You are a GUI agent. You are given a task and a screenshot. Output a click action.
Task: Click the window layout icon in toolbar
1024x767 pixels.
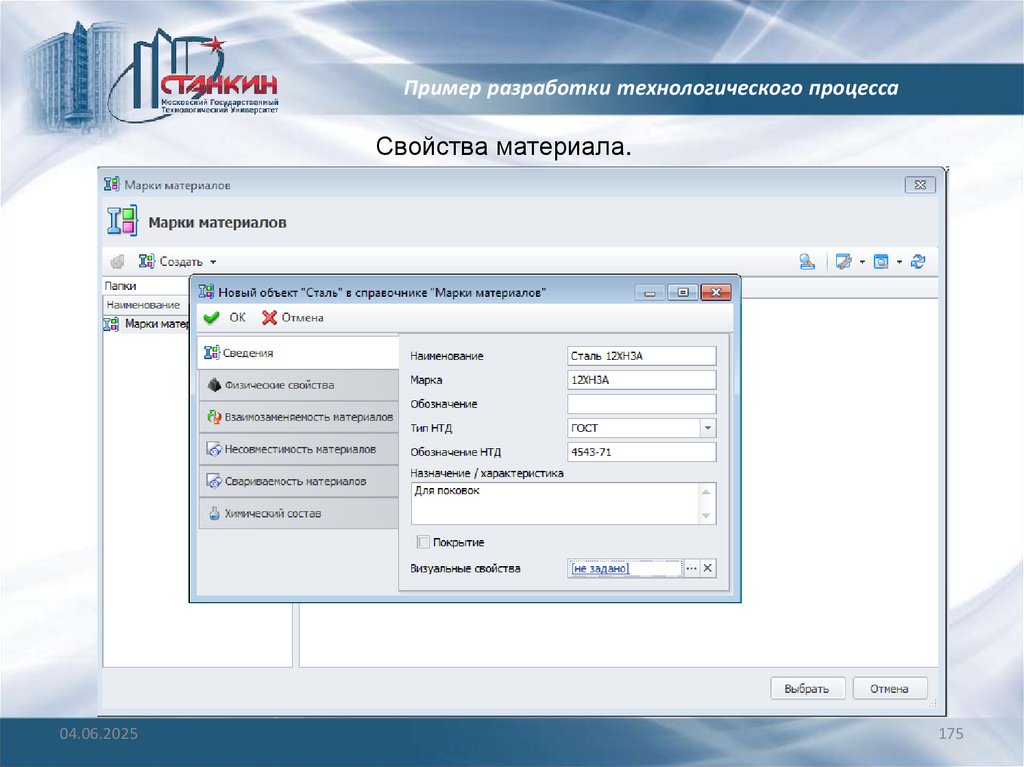[x=881, y=261]
